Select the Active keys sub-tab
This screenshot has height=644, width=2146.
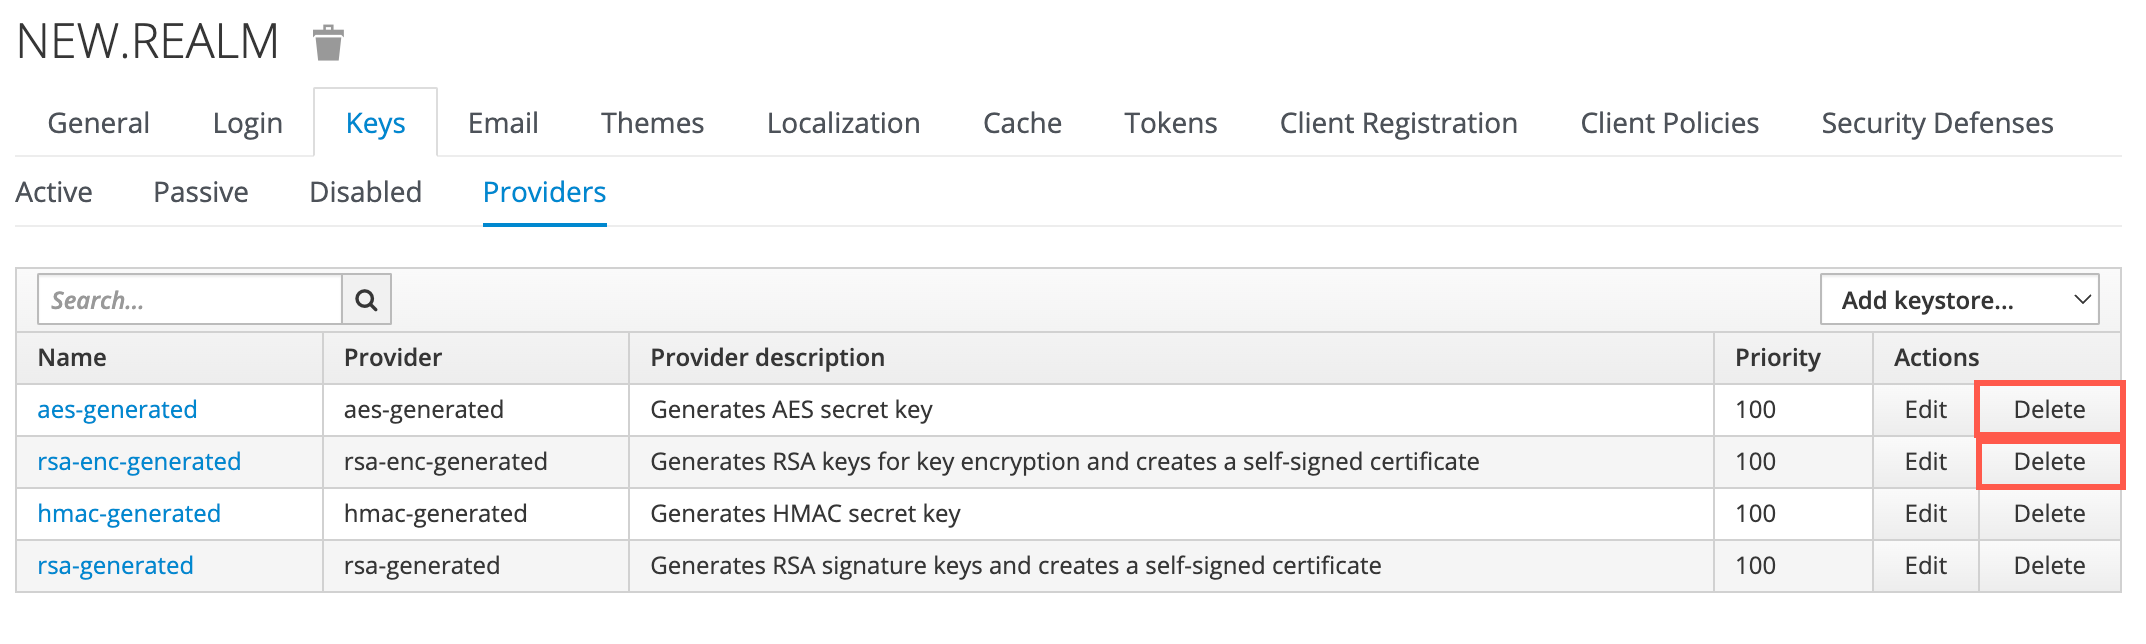54,192
